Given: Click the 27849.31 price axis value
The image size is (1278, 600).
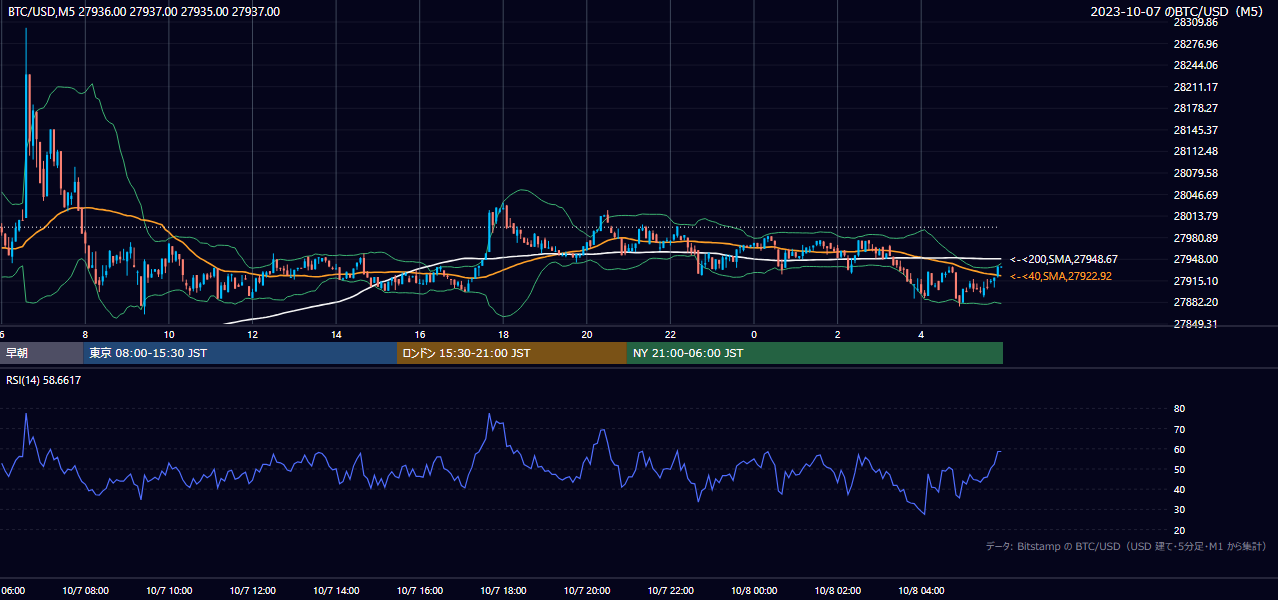Looking at the screenshot, I should [x=1195, y=324].
